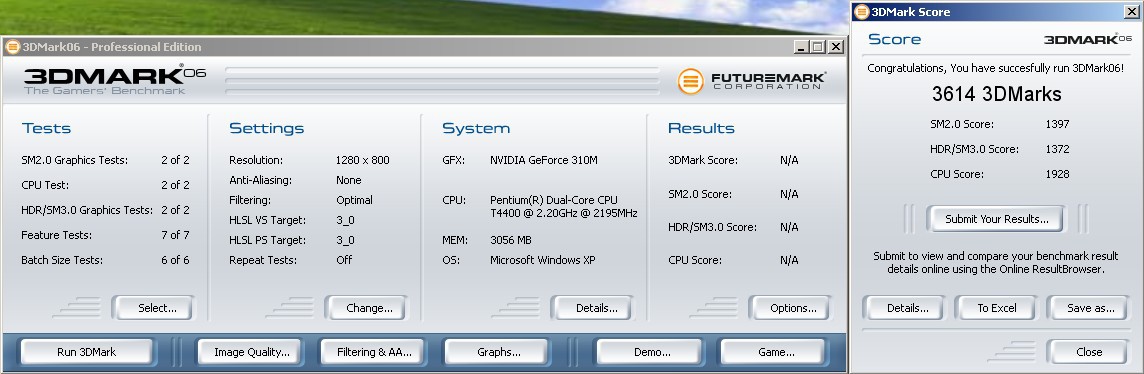1144x374 pixels.
Task: Click Filtering value Optimal
Action: click(355, 200)
